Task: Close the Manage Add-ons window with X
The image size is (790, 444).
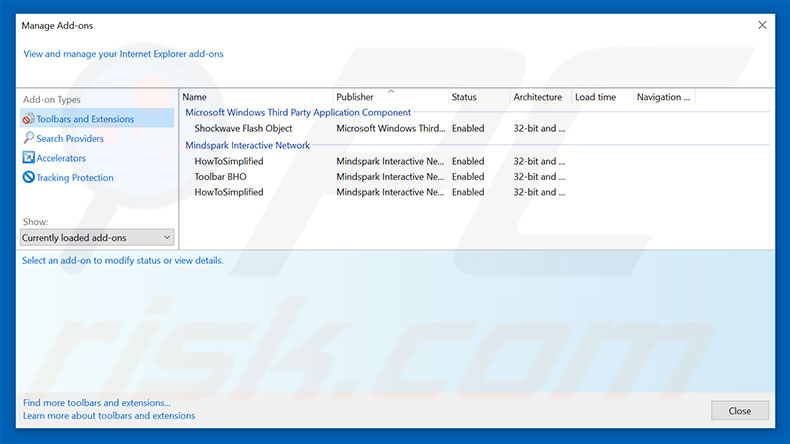Action: (x=763, y=24)
